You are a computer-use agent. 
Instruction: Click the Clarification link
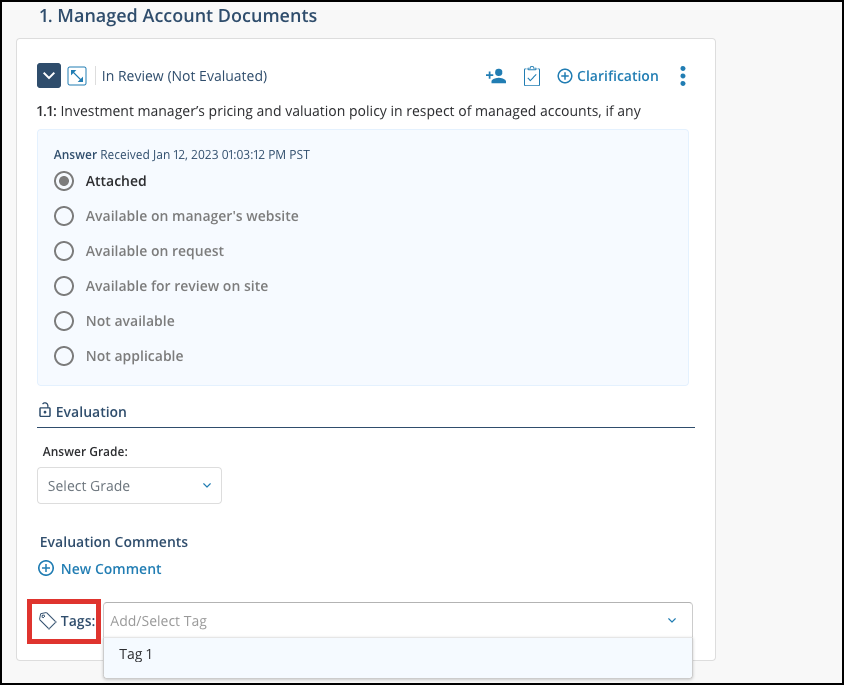617,76
